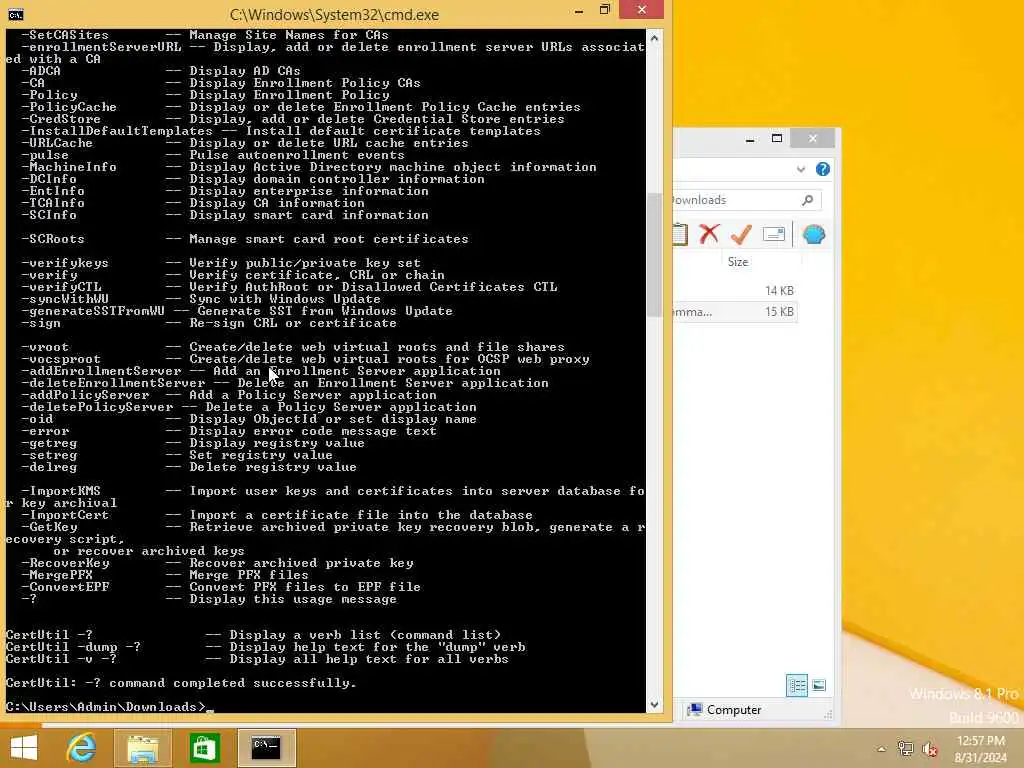This screenshot has height=768, width=1024.
Task: Open the Windows Start button
Action: 24,748
